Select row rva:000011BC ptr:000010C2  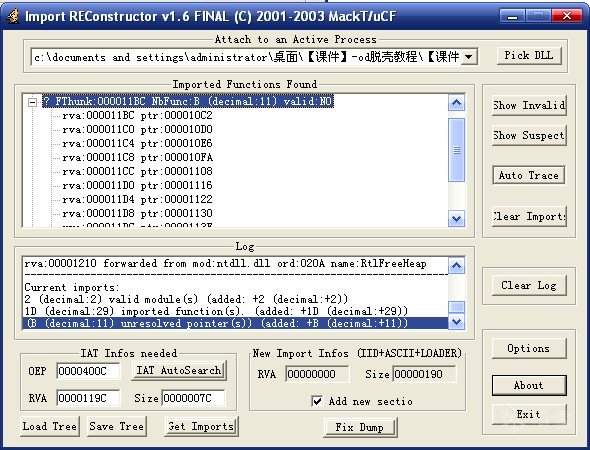(x=137, y=116)
